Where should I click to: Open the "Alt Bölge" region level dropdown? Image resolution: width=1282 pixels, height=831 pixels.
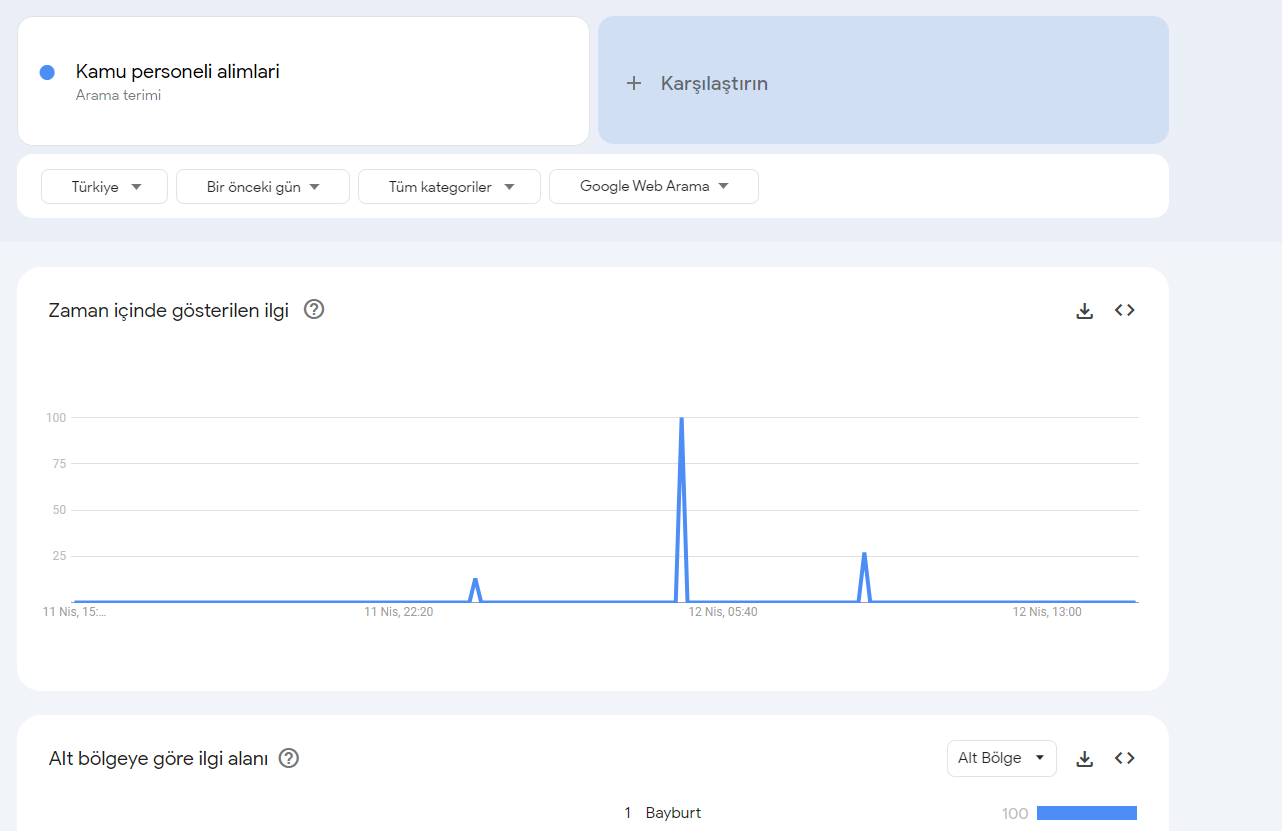1002,758
